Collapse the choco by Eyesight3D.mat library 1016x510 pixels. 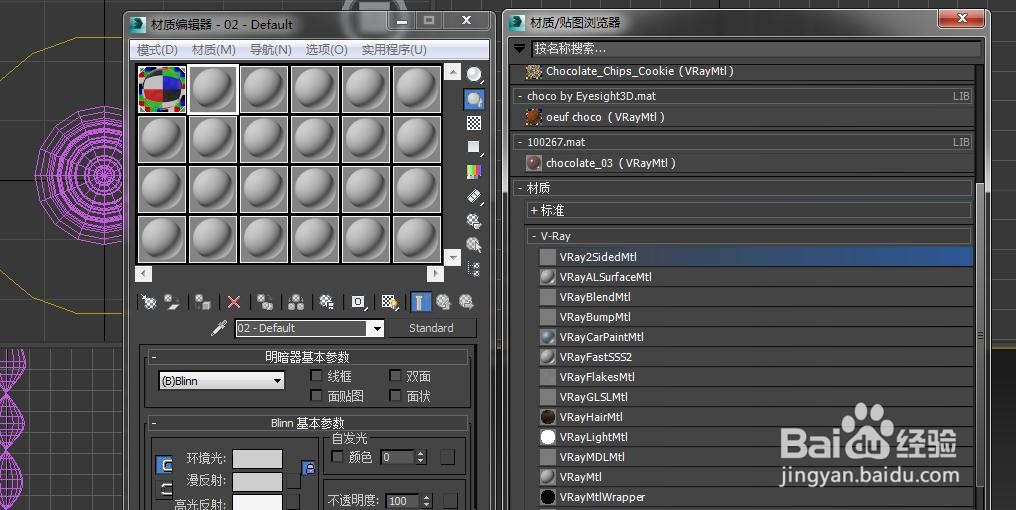pos(520,96)
